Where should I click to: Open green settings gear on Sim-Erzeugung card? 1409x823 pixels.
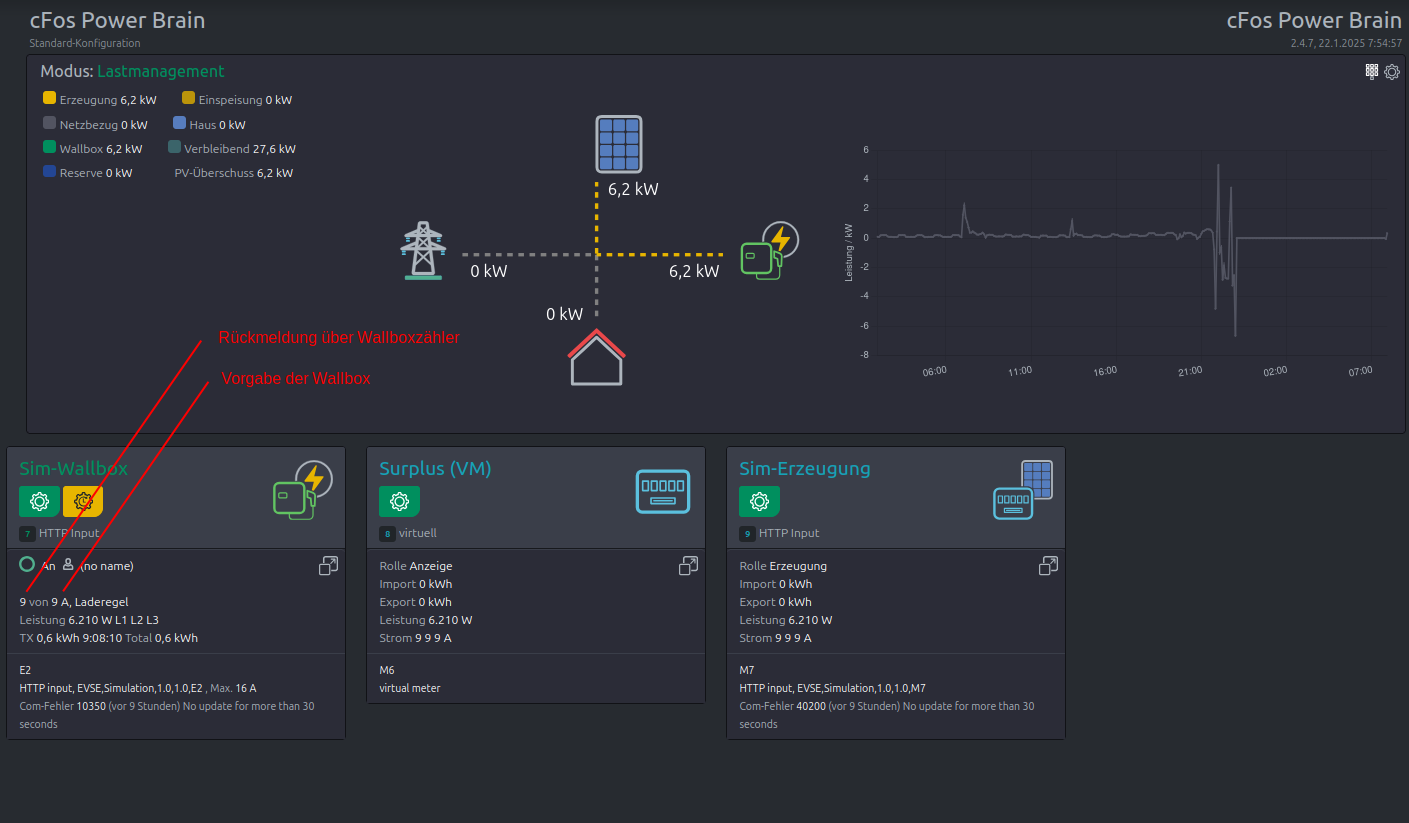[759, 501]
